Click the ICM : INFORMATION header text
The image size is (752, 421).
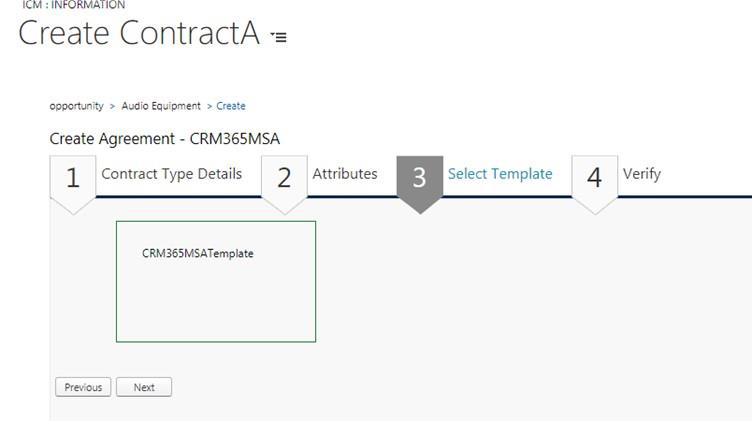(74, 5)
